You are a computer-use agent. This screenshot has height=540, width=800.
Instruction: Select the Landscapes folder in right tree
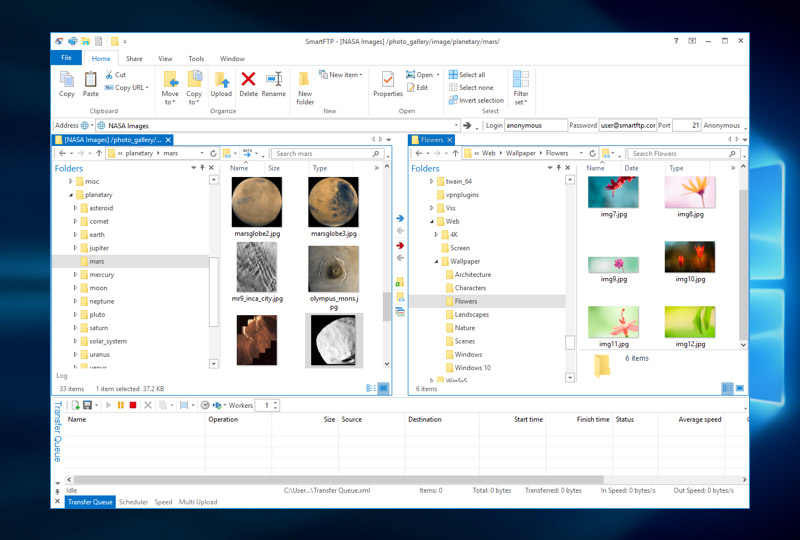tap(471, 315)
